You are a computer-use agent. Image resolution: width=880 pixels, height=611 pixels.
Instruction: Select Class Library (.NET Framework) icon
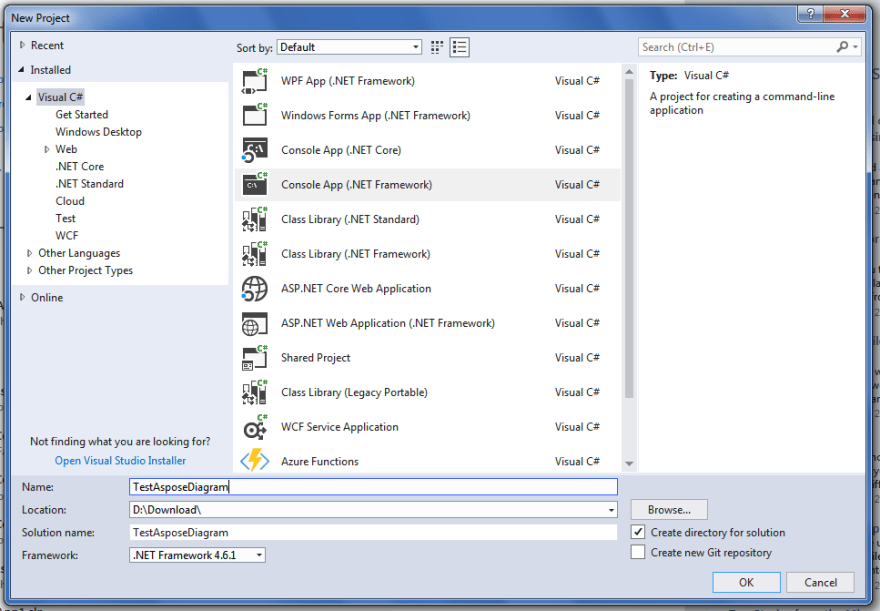(x=255, y=254)
